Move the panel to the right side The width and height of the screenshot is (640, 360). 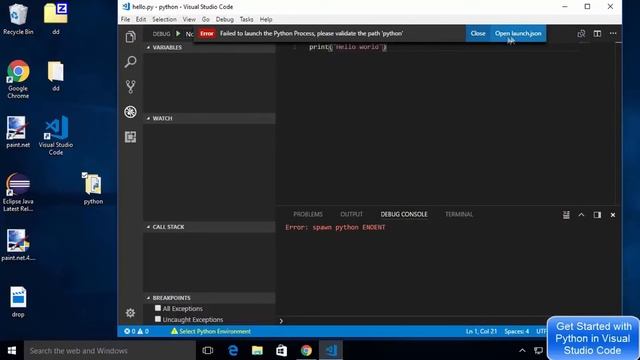pyautogui.click(x=597, y=215)
